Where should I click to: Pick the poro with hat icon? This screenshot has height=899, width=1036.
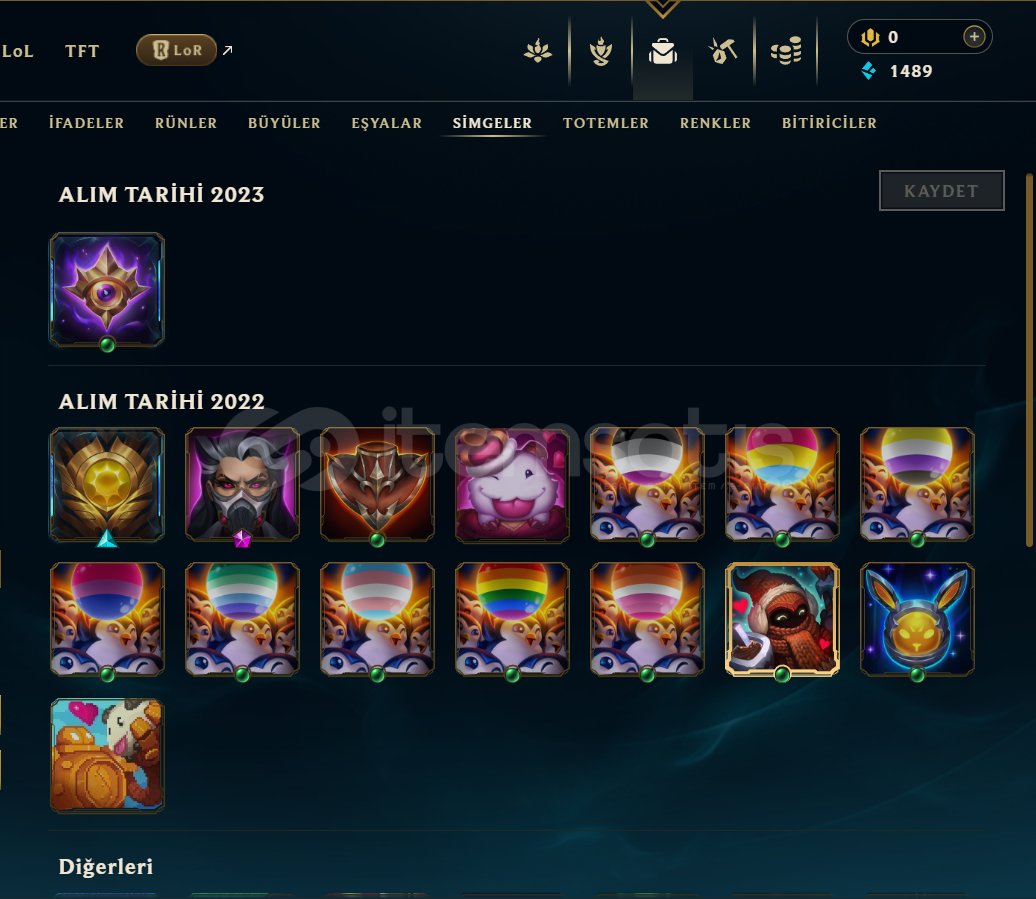coord(512,484)
